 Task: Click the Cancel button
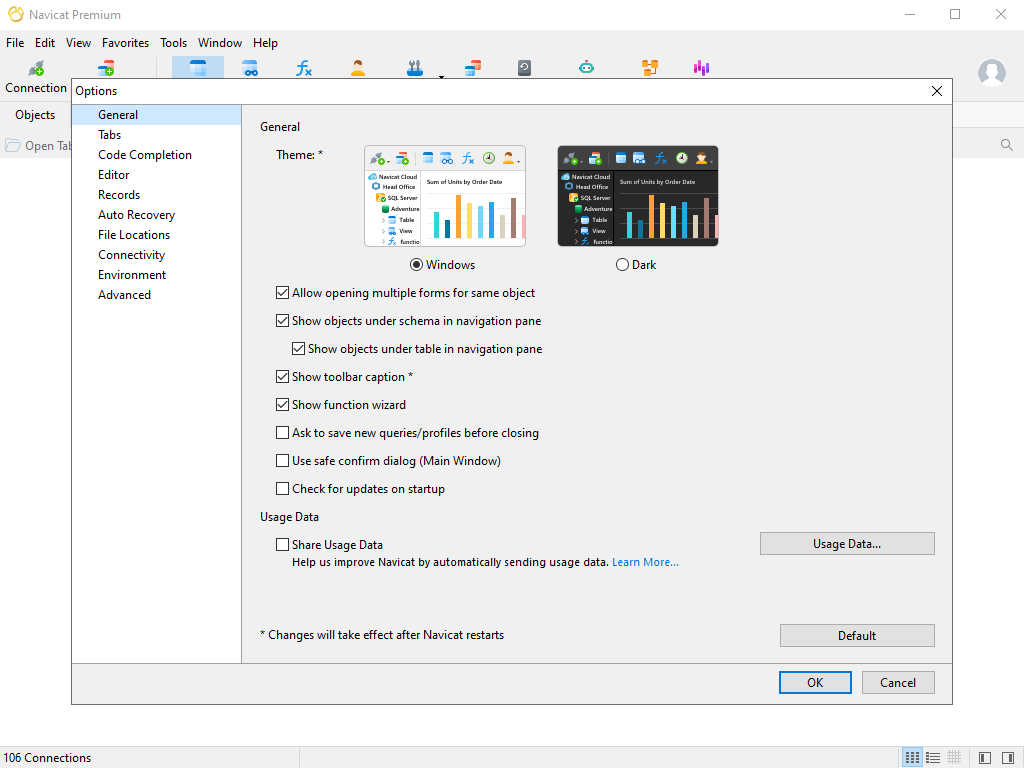point(898,682)
